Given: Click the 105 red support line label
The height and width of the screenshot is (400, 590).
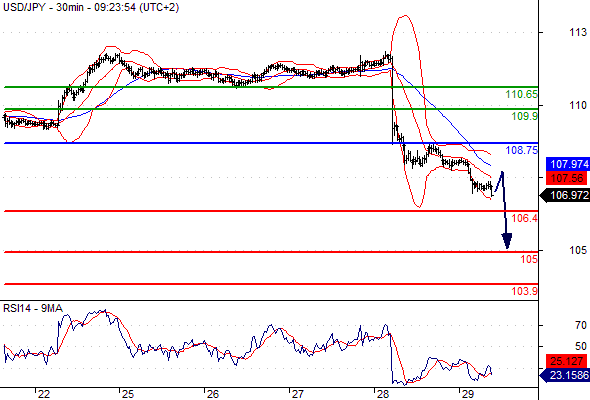Looking at the screenshot, I should pos(529,259).
